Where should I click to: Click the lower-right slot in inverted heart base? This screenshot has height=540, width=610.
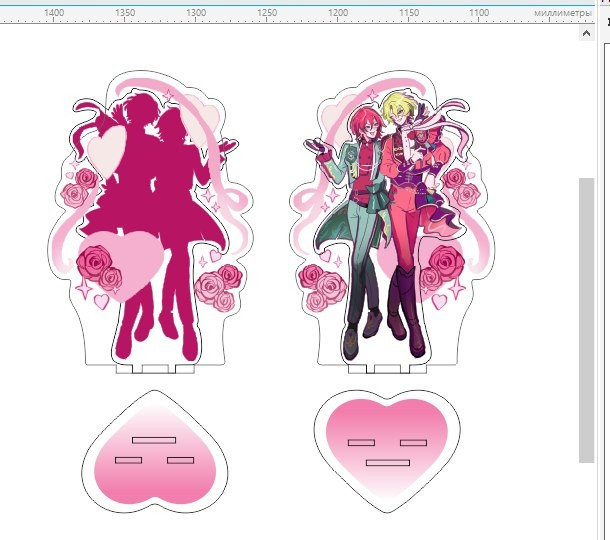pos(181,460)
